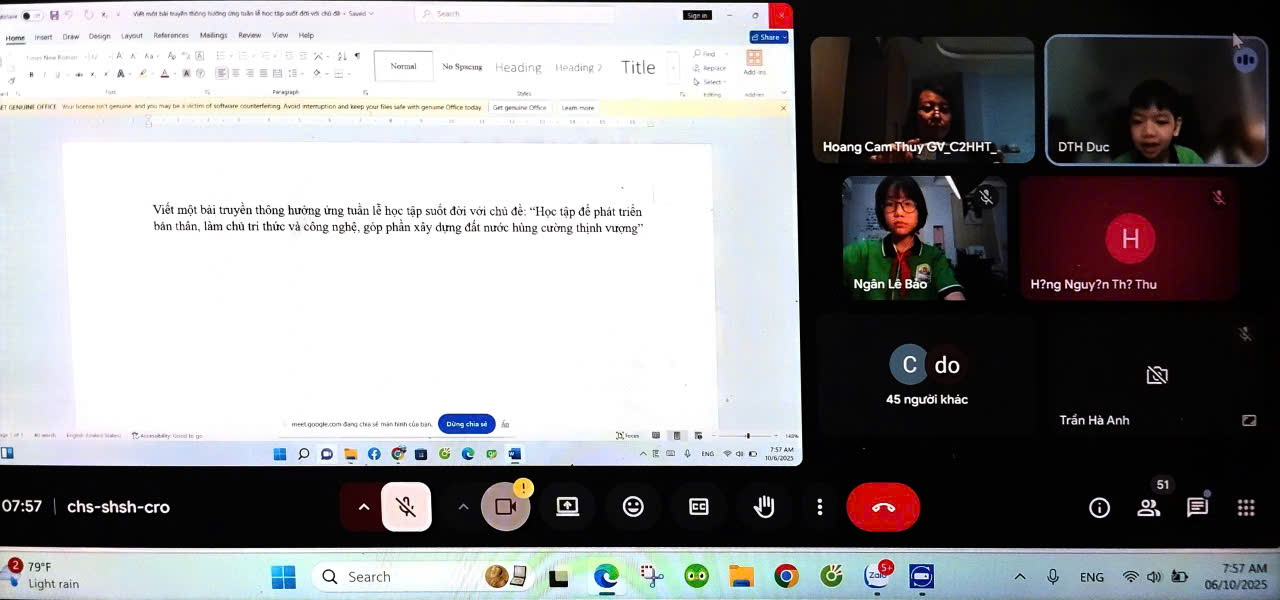This screenshot has height=600, width=1280.
Task: Hang up with red leave call button
Action: tap(883, 507)
